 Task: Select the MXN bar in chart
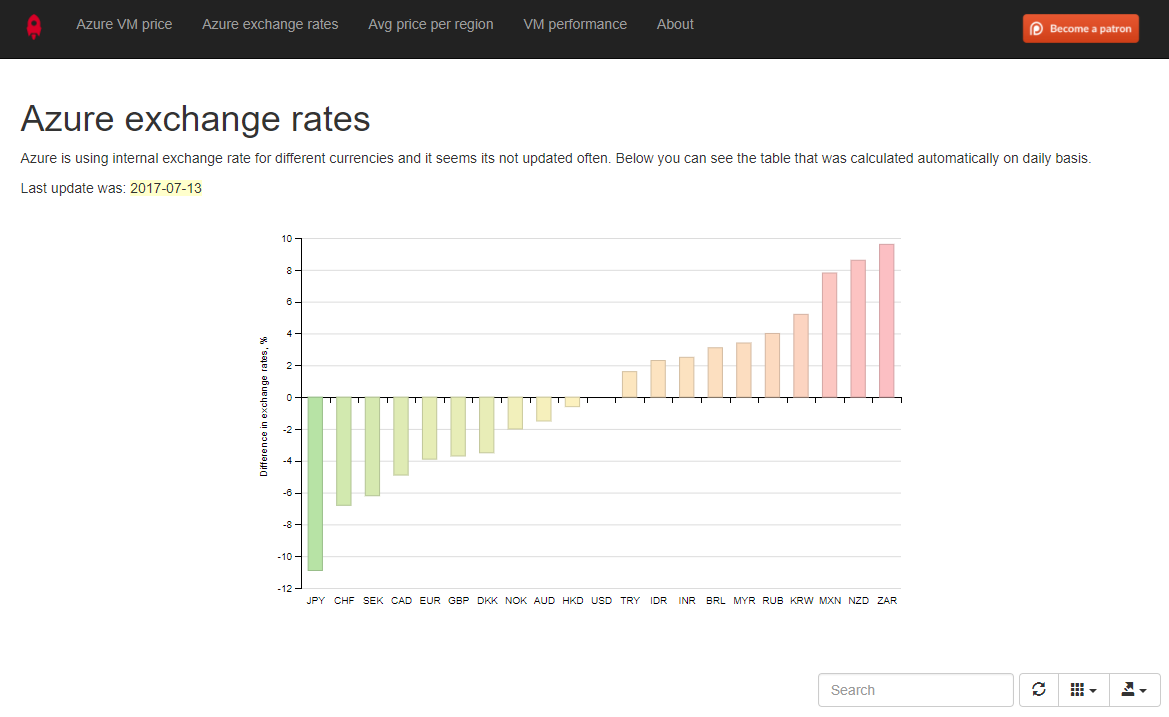(830, 335)
